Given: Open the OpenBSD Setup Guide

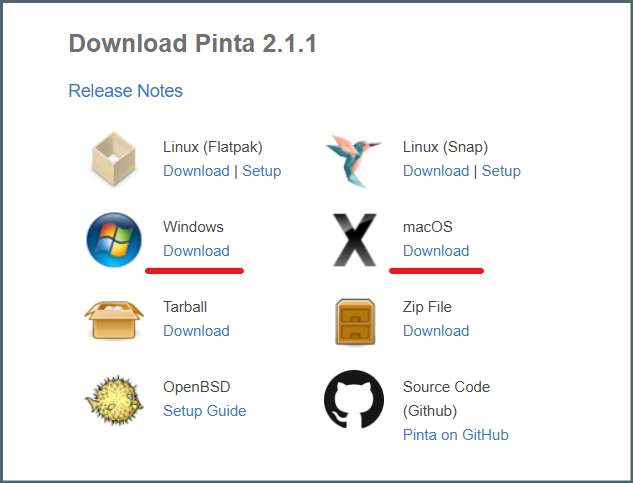Looking at the screenshot, I should (x=205, y=411).
